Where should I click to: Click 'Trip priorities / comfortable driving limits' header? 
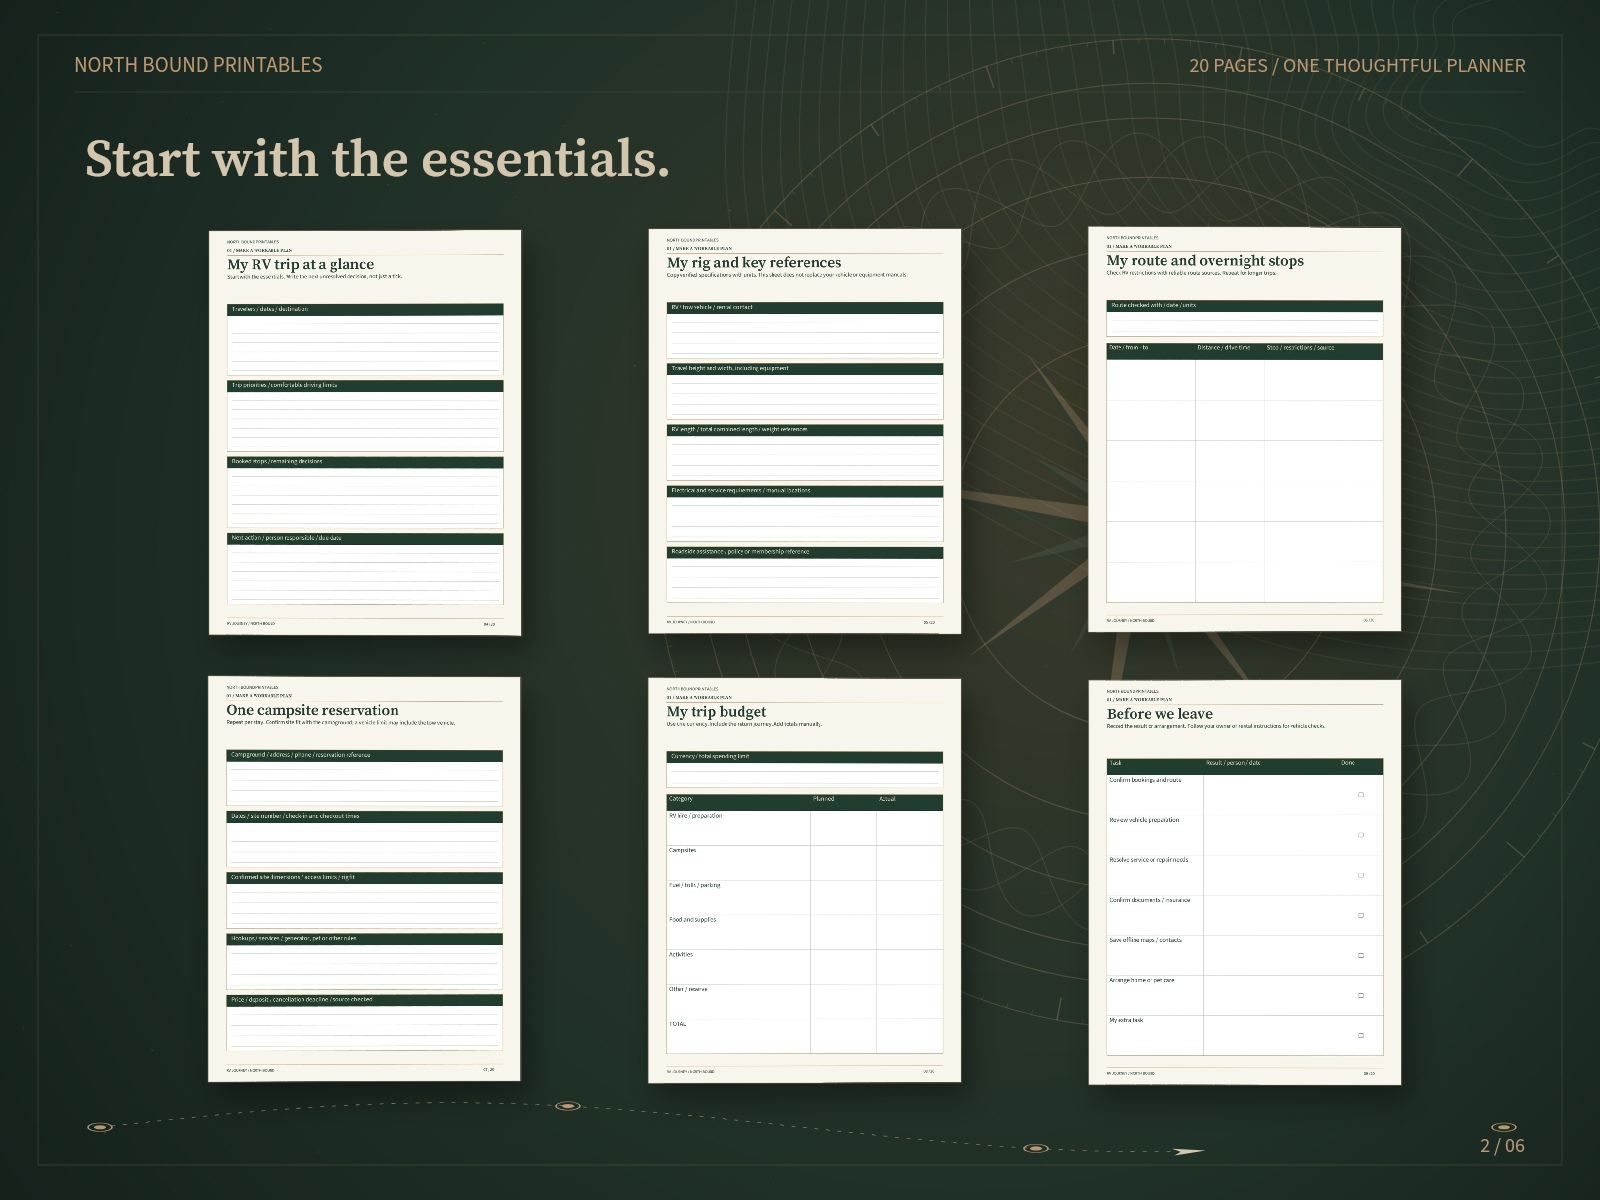pyautogui.click(x=365, y=386)
